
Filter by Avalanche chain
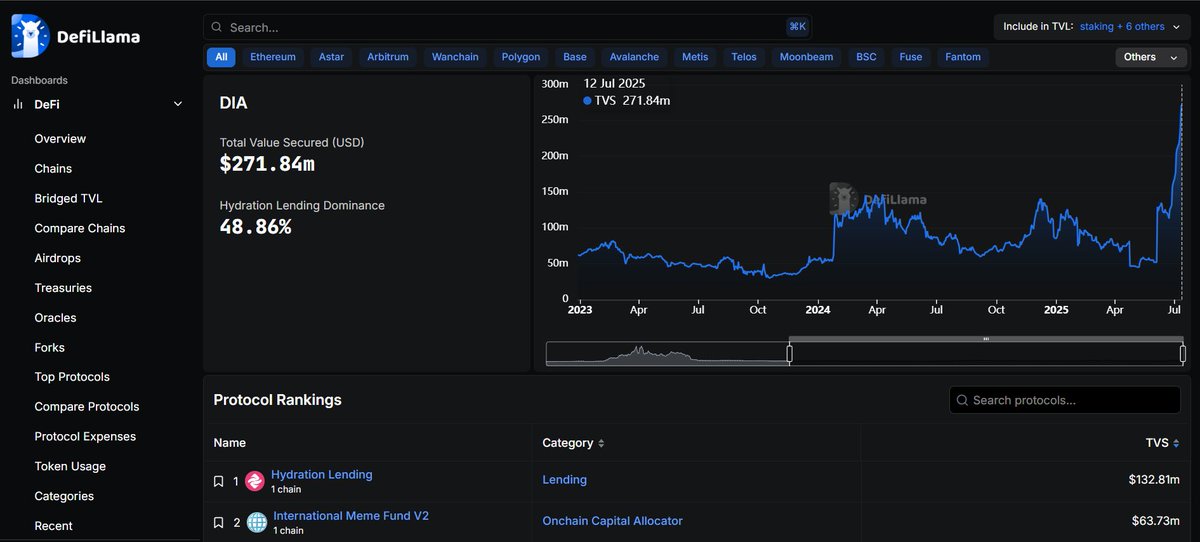tap(634, 57)
